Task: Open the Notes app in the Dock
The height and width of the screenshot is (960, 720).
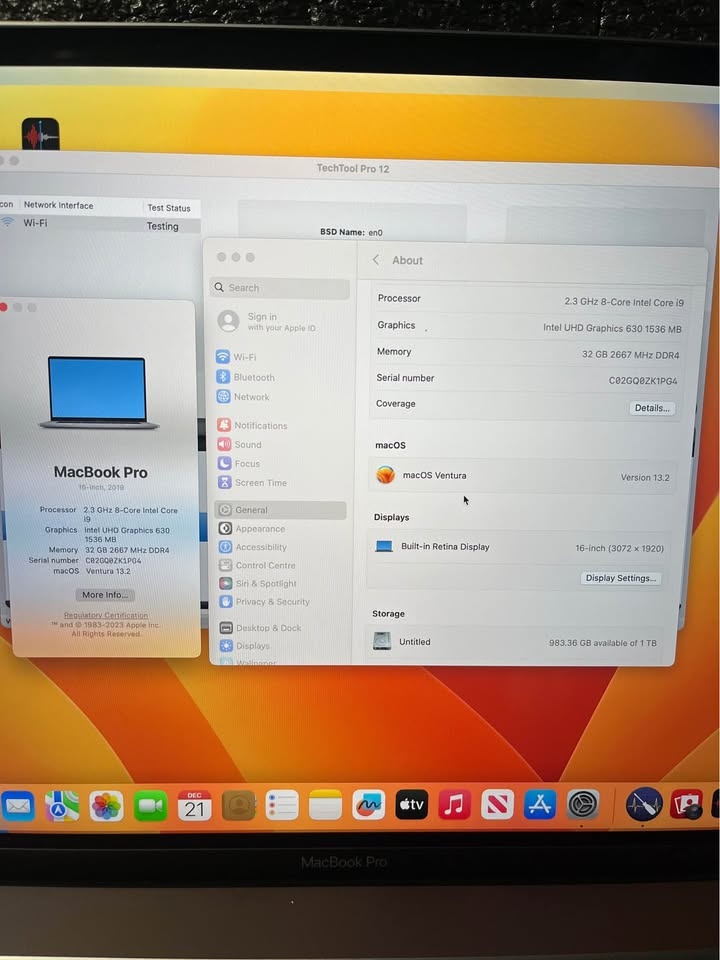Action: coord(325,804)
